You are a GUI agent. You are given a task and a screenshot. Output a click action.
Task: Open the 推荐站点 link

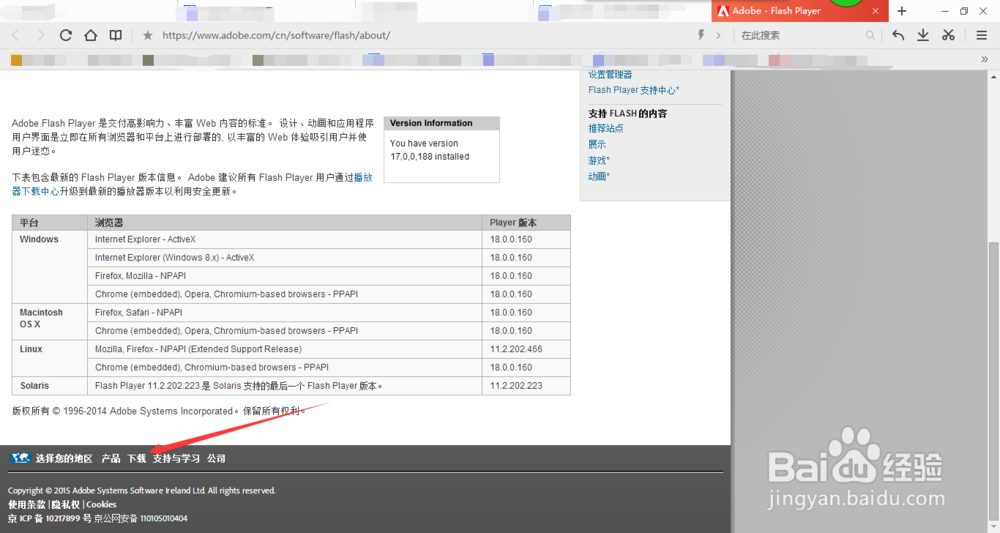coord(605,128)
